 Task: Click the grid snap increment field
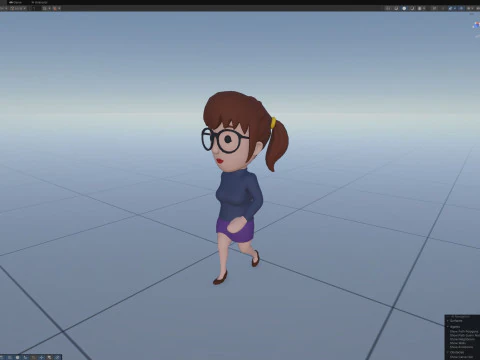tap(35, 8)
